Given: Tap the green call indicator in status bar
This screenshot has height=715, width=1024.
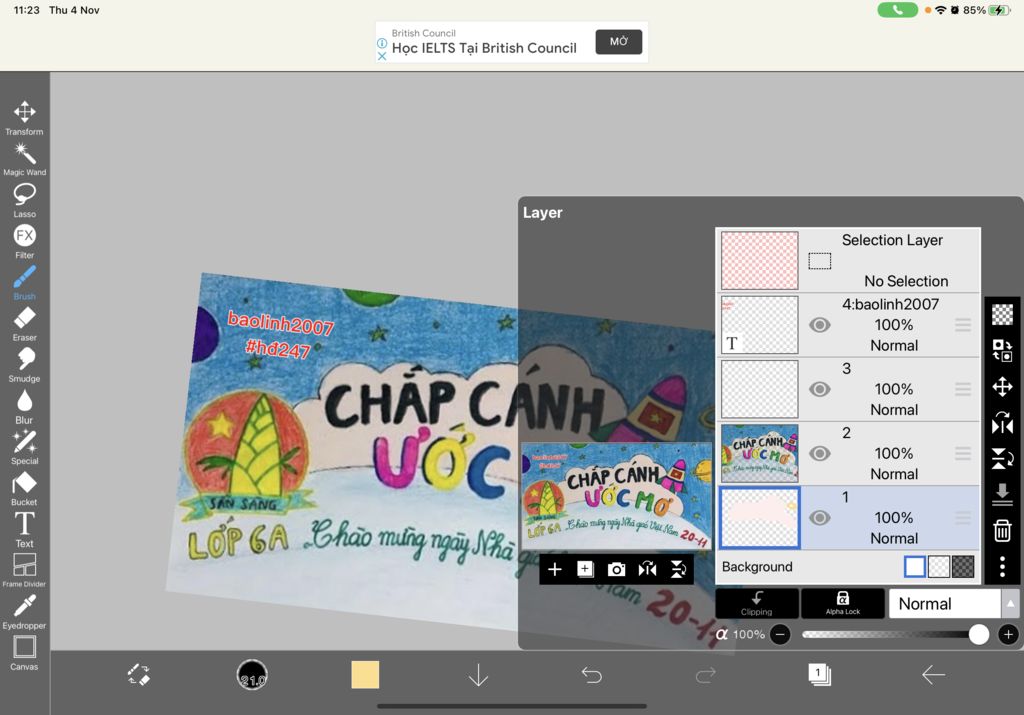Looking at the screenshot, I should click(x=897, y=10).
